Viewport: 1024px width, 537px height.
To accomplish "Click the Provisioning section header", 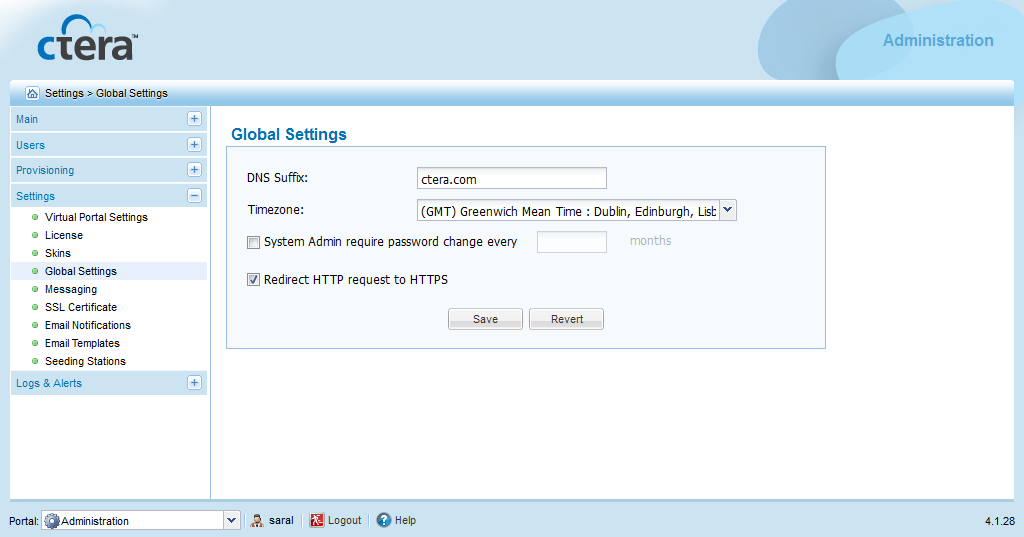I will coord(108,170).
